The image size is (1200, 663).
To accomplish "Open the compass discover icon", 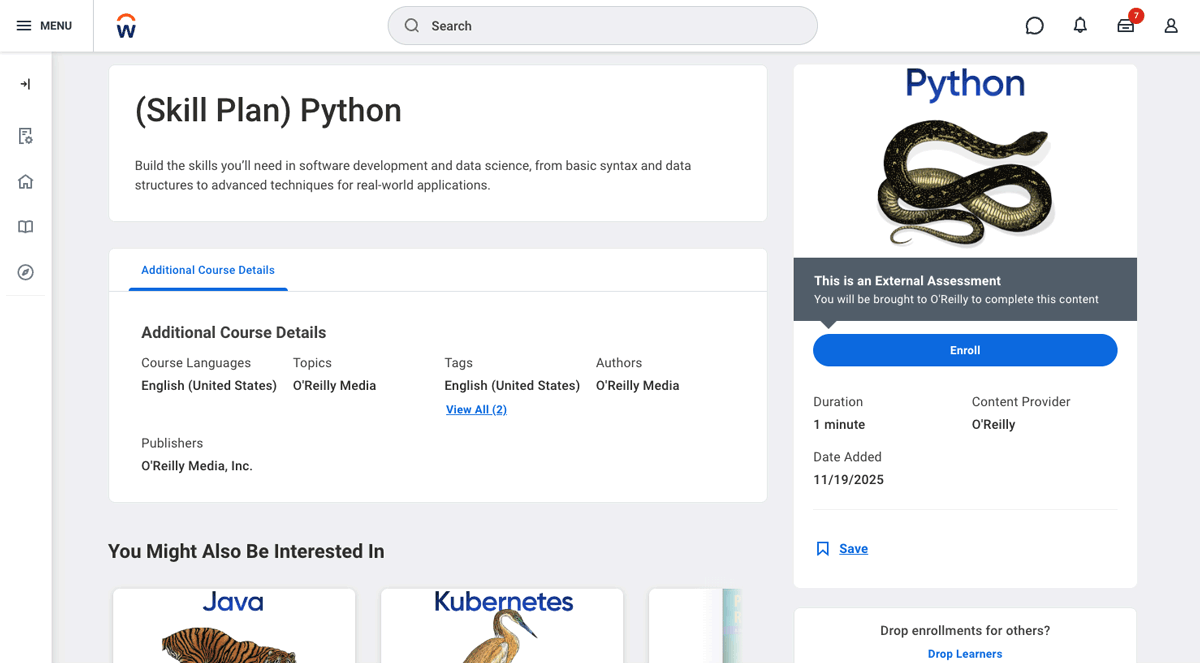I will [x=26, y=272].
